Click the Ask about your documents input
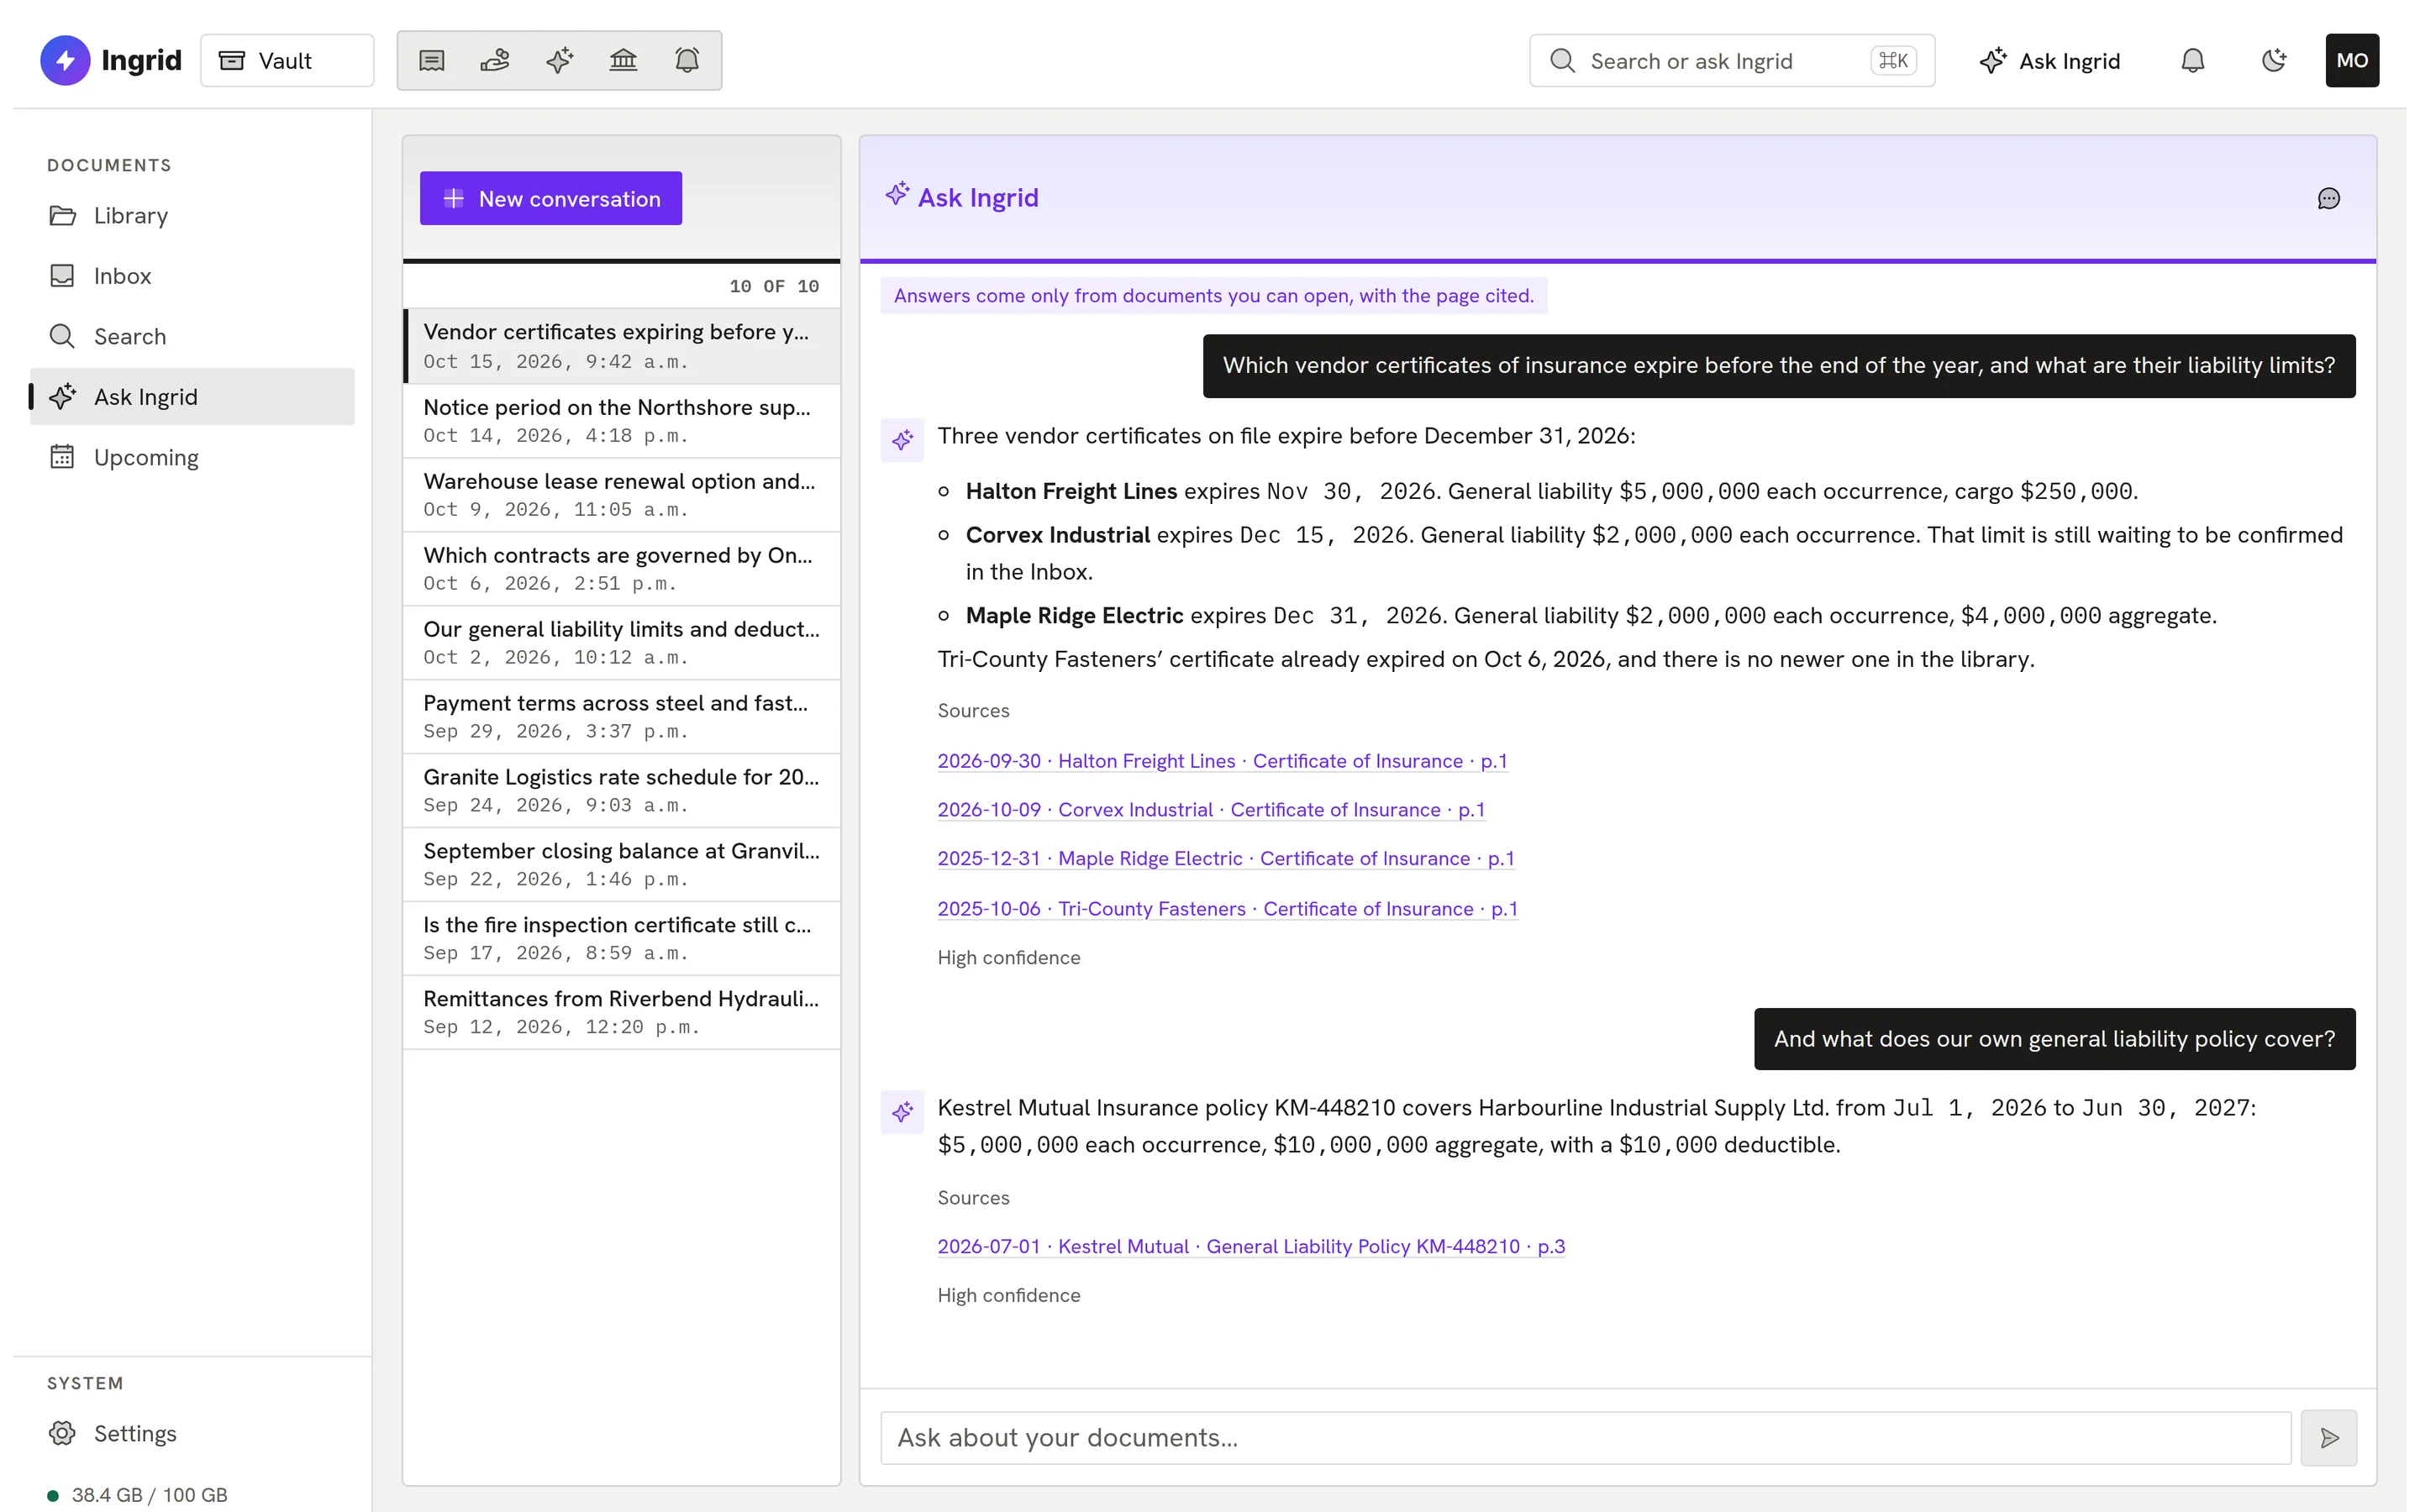Viewport: 2420px width, 1512px height. pos(1586,1438)
